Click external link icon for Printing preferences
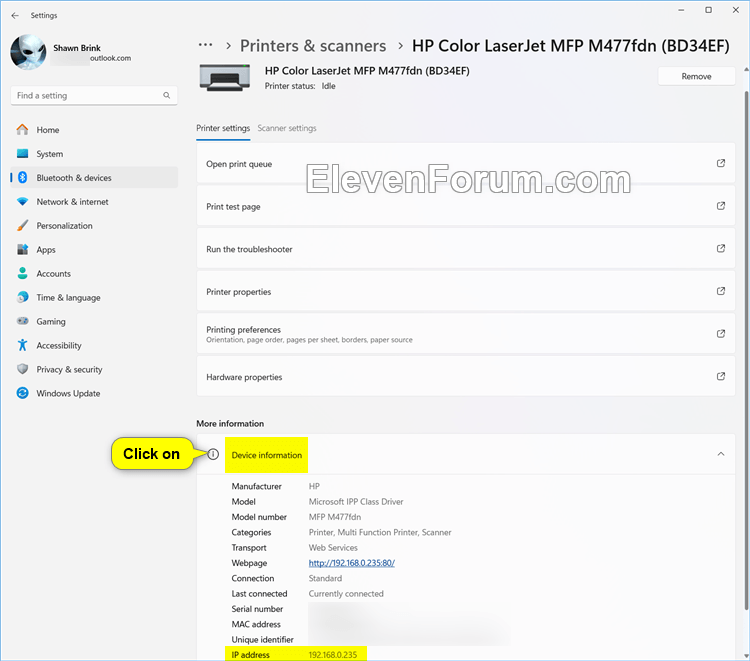 [x=721, y=334]
